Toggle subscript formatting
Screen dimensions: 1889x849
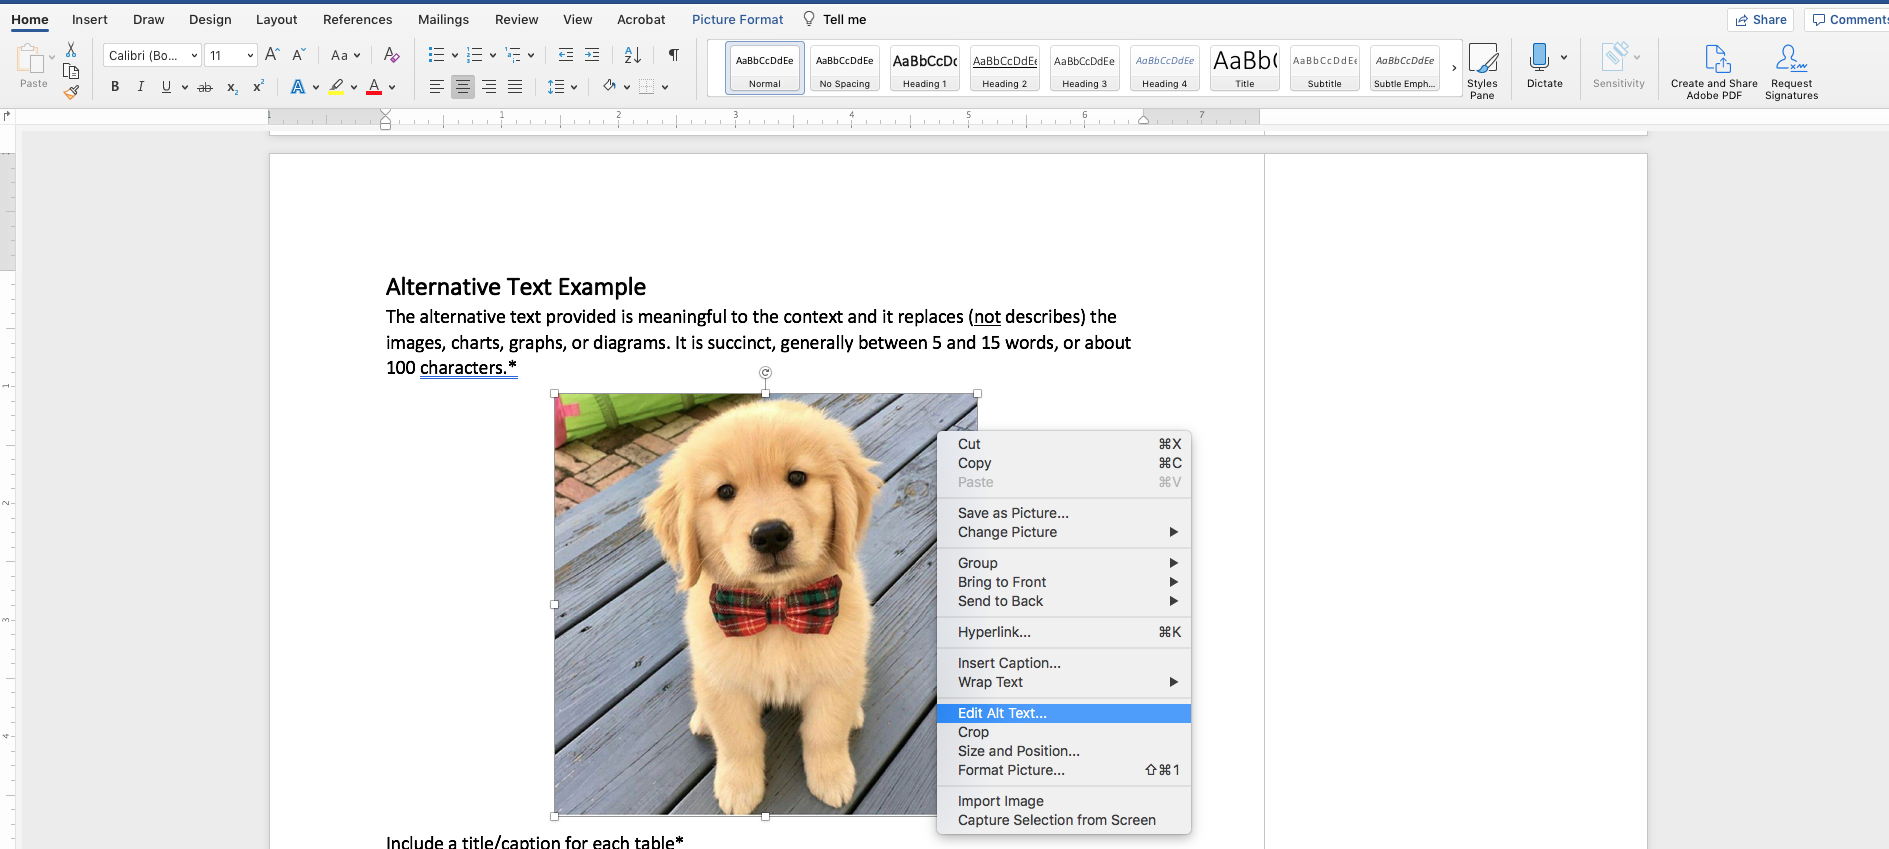[x=232, y=87]
